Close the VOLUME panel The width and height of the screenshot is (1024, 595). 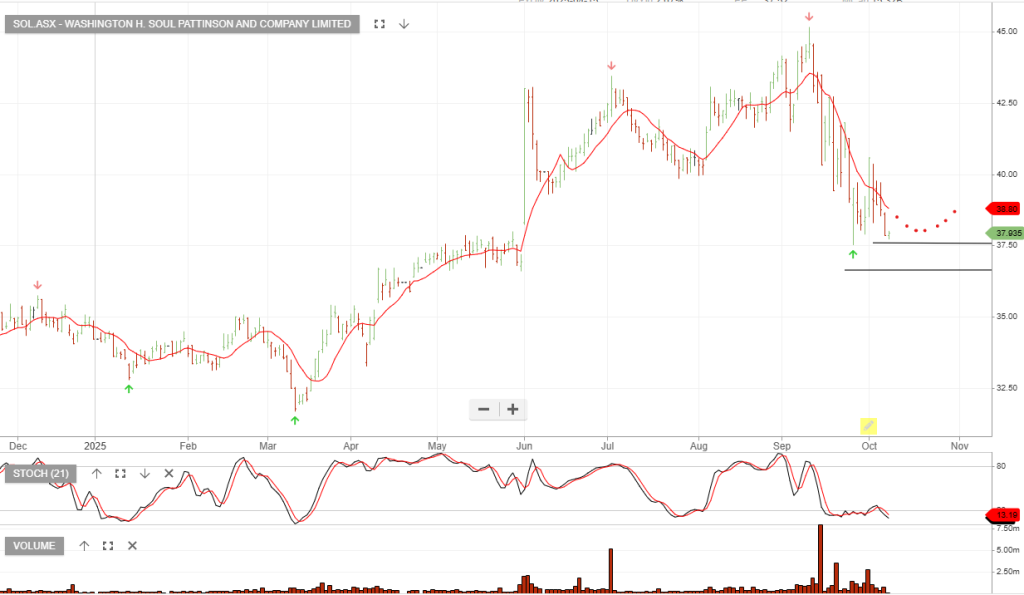[x=132, y=546]
